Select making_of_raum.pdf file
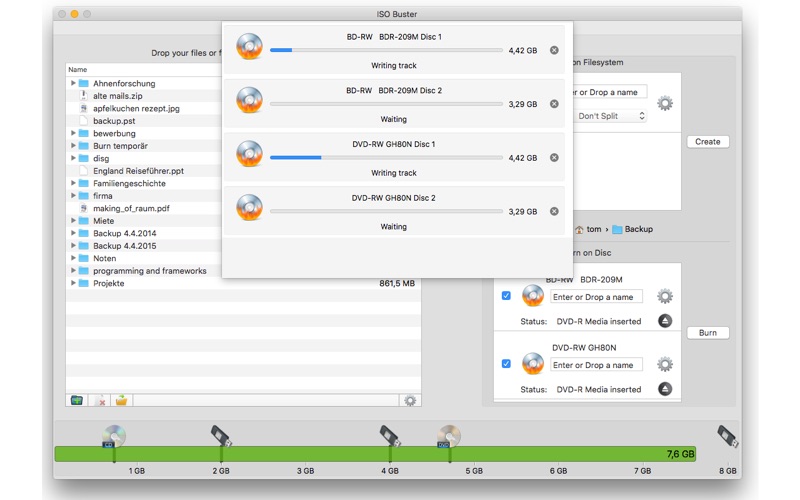 (x=131, y=208)
